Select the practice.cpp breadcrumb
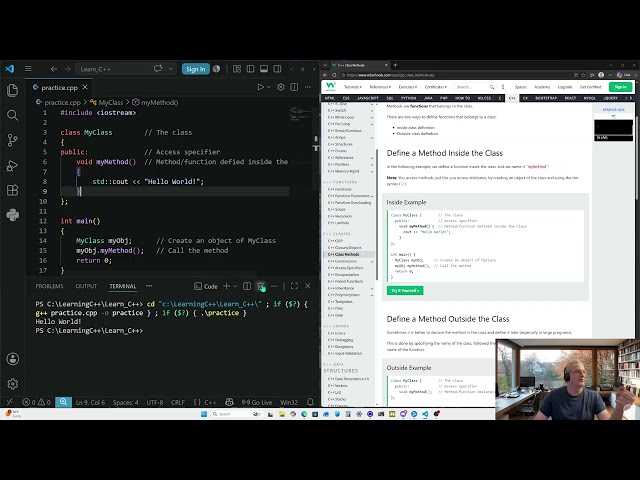 pyautogui.click(x=58, y=102)
